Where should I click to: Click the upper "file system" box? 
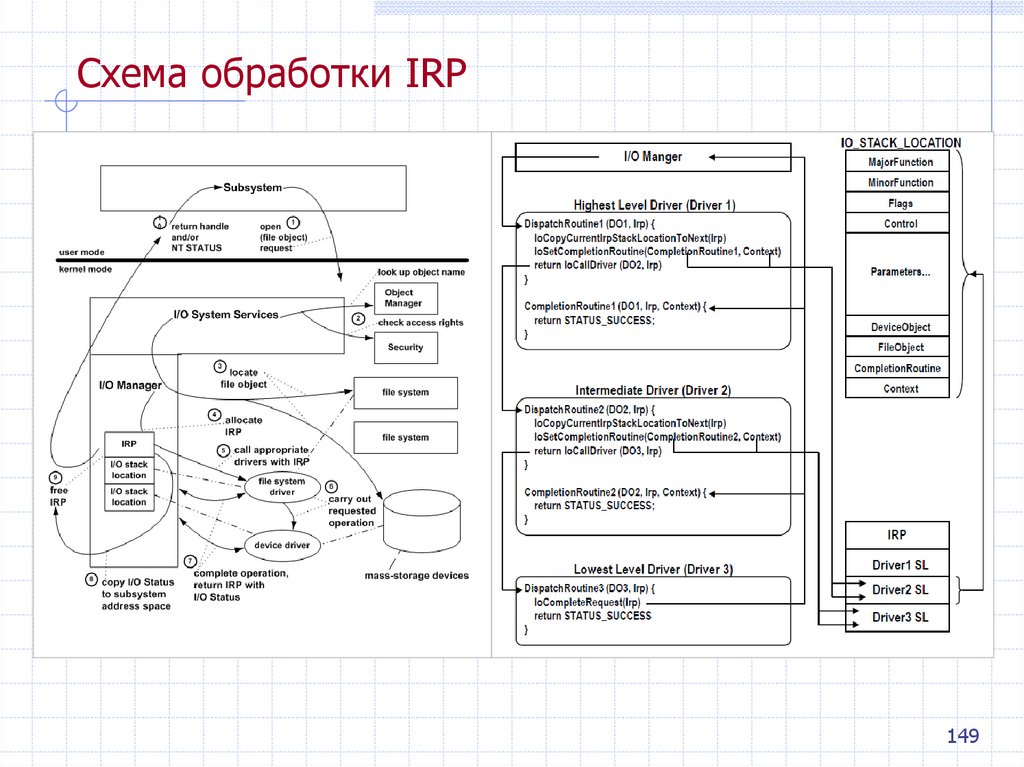pos(406,393)
